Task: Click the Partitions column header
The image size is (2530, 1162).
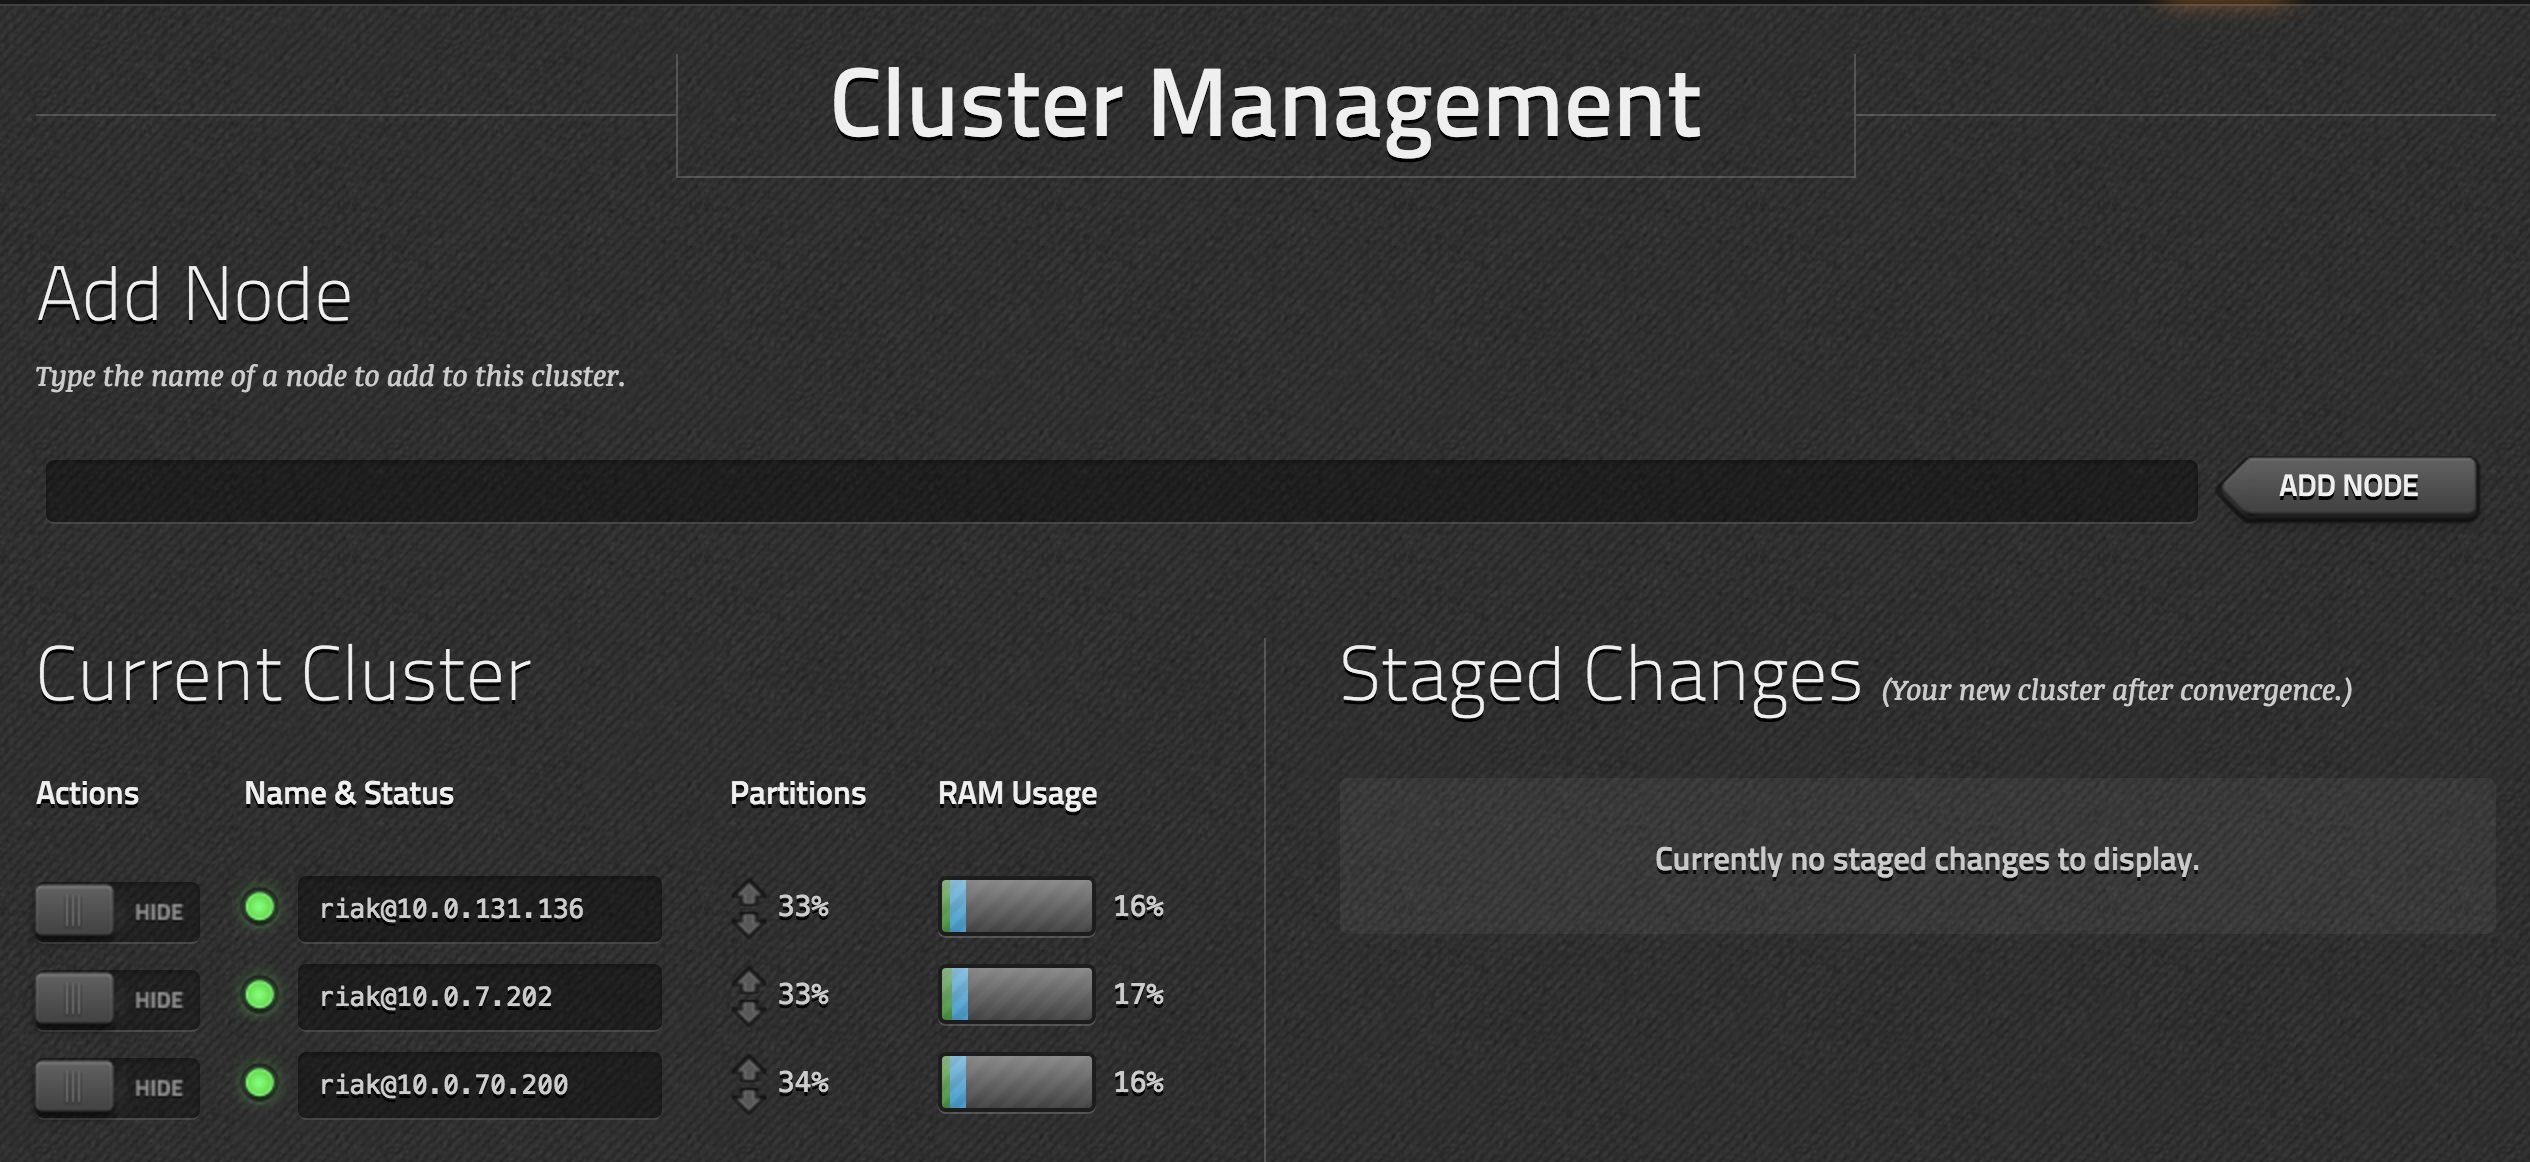Action: coord(797,794)
